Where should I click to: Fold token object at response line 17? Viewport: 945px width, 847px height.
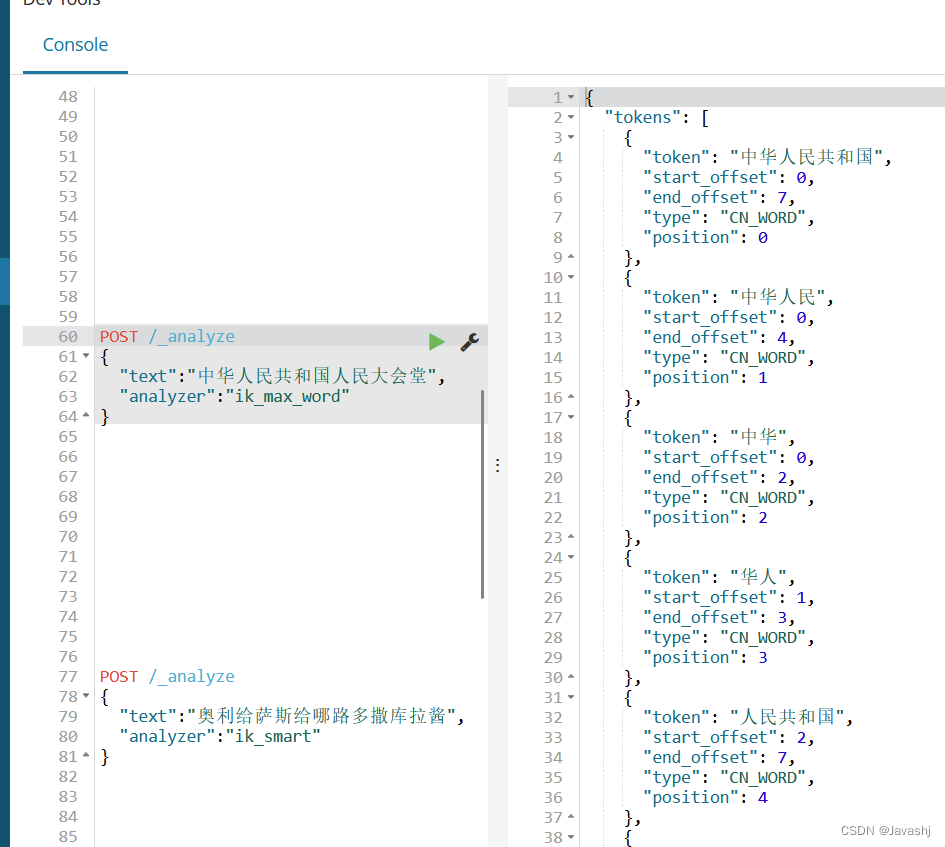(571, 417)
